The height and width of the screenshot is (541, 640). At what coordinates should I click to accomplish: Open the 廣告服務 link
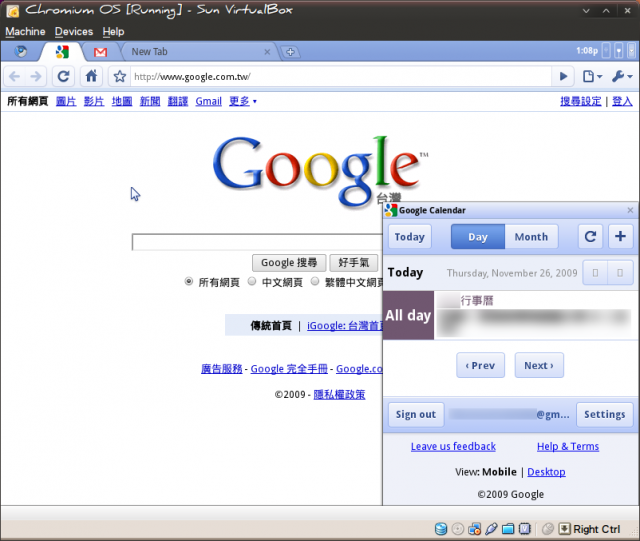click(x=222, y=369)
